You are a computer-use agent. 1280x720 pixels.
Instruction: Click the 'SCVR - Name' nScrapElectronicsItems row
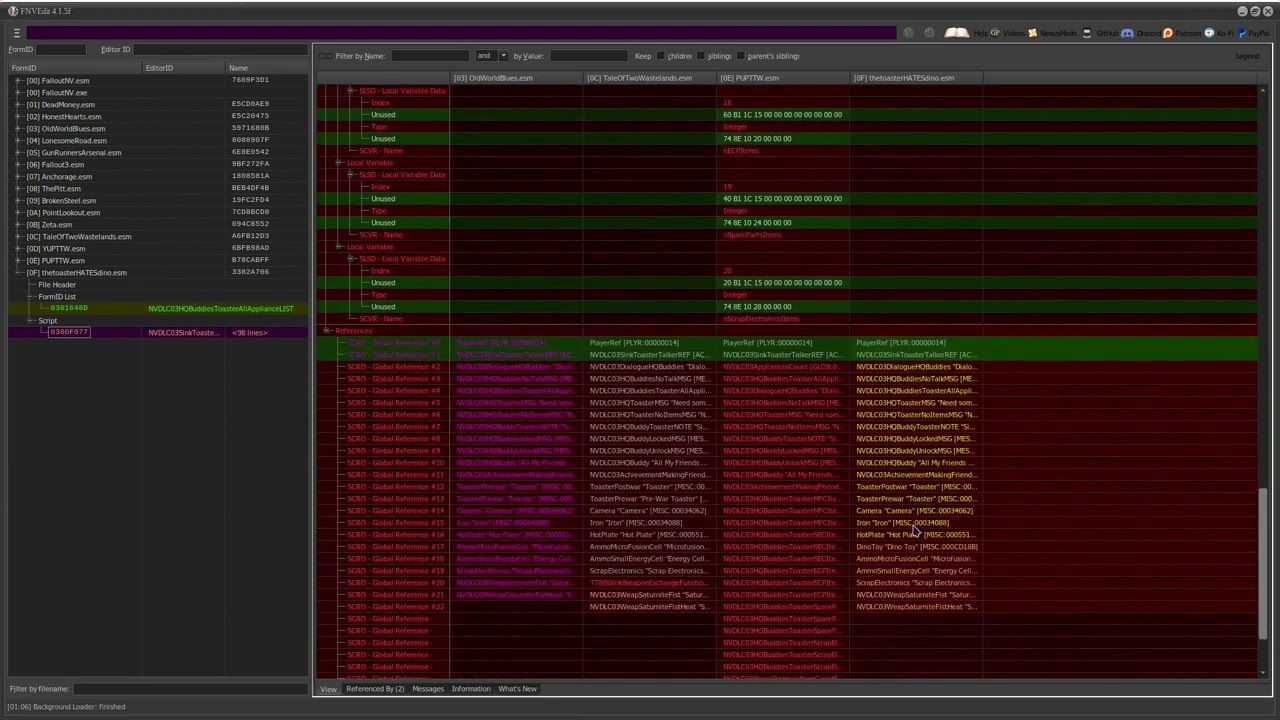coord(787,318)
